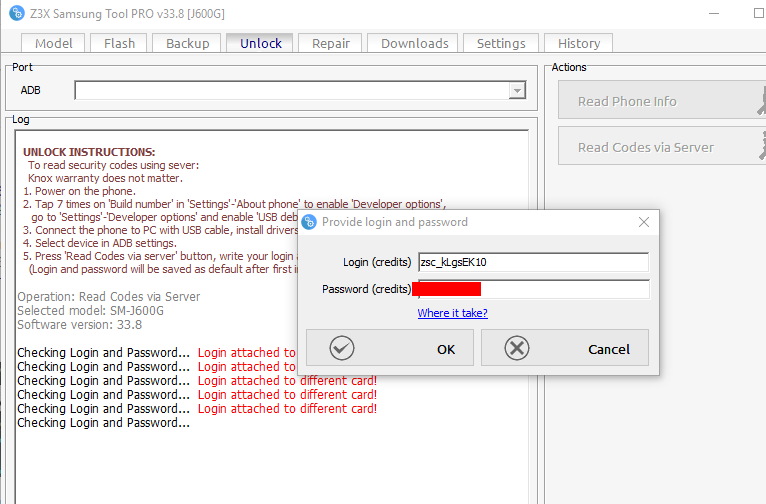
Task: Focus the Password (credits) input field
Action: point(533,289)
